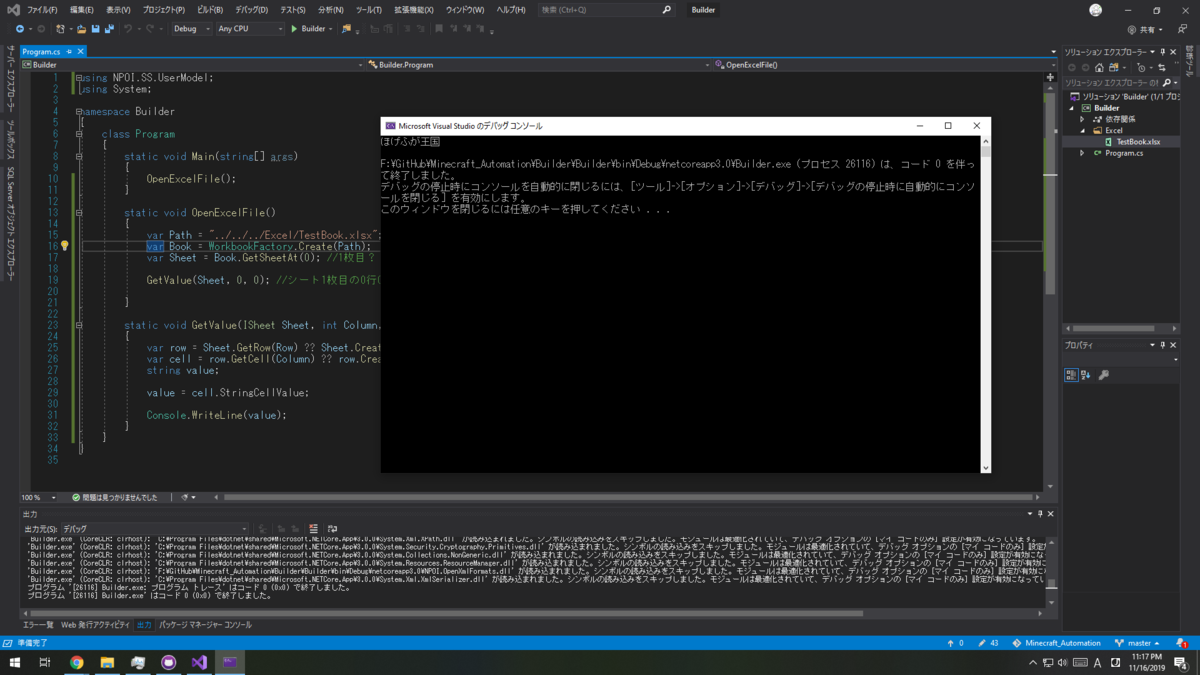Image resolution: width=1200 pixels, height=675 pixels.
Task: Expand the 依存関係 node
Action: click(1082, 119)
